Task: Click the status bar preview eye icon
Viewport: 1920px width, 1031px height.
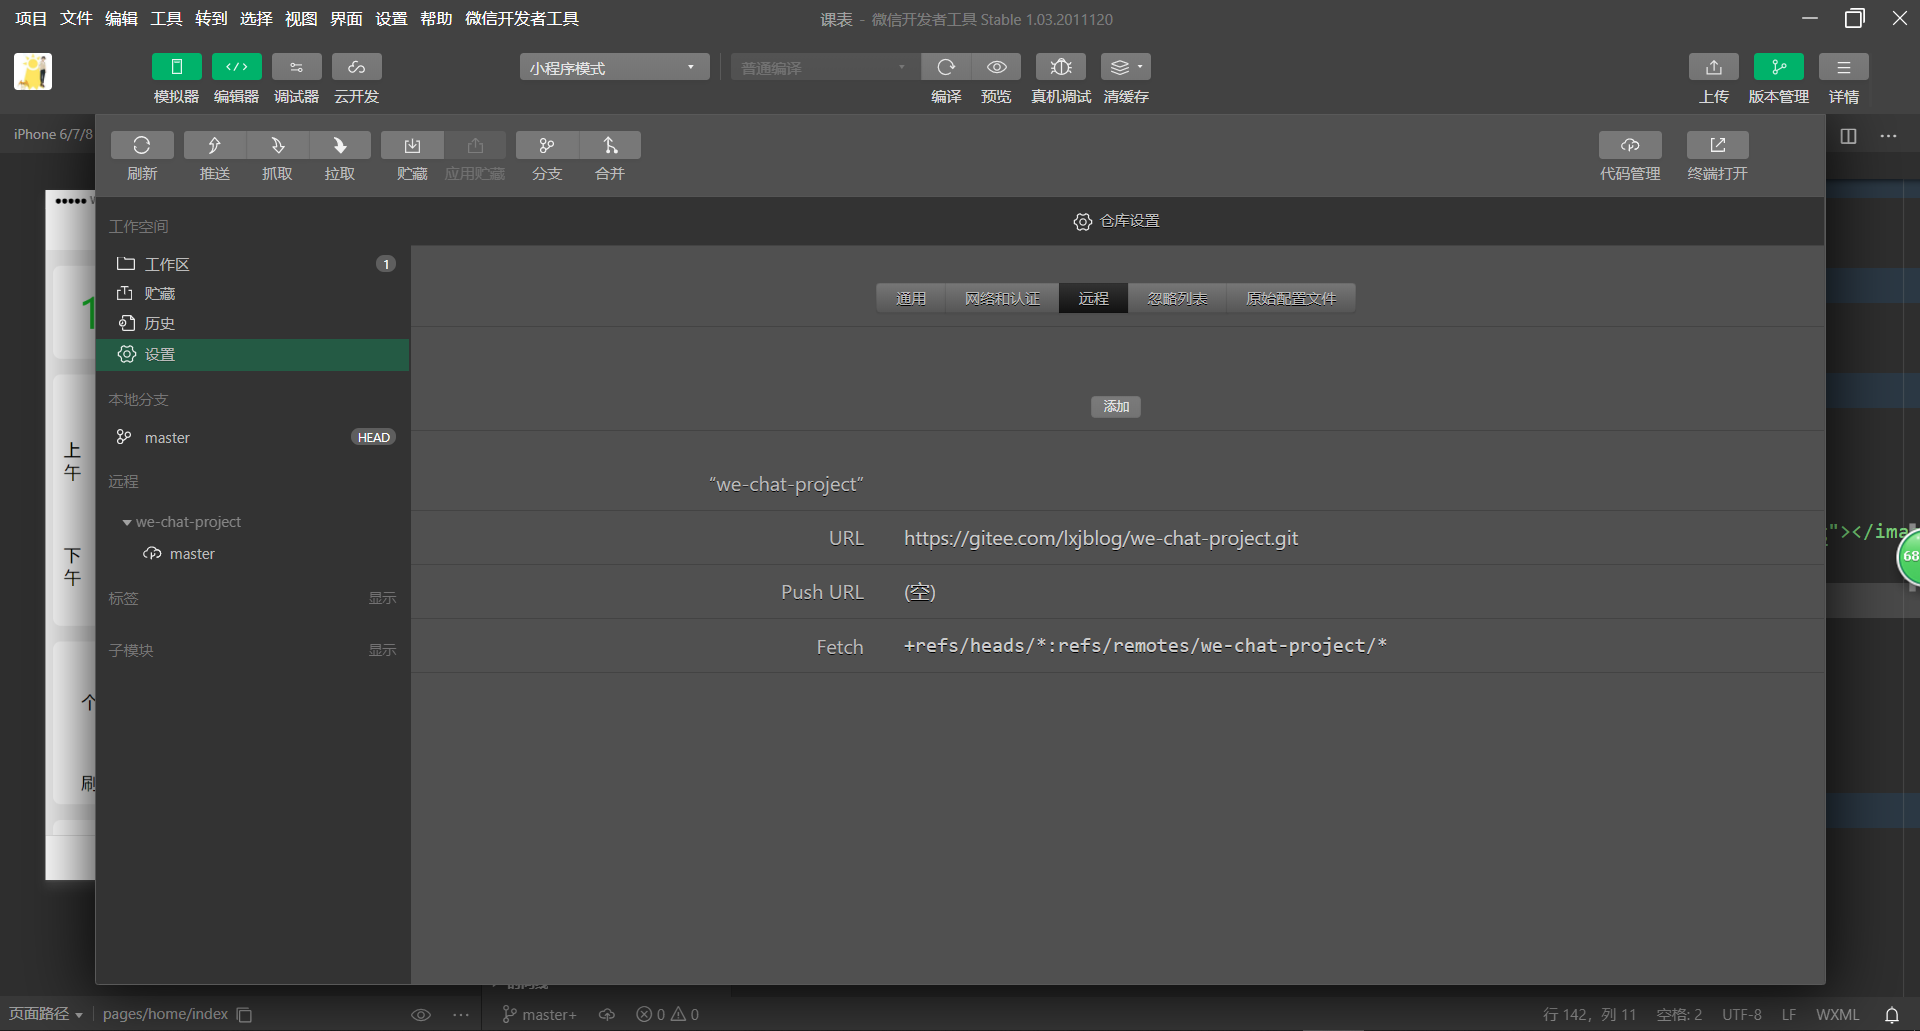Action: 421,1015
